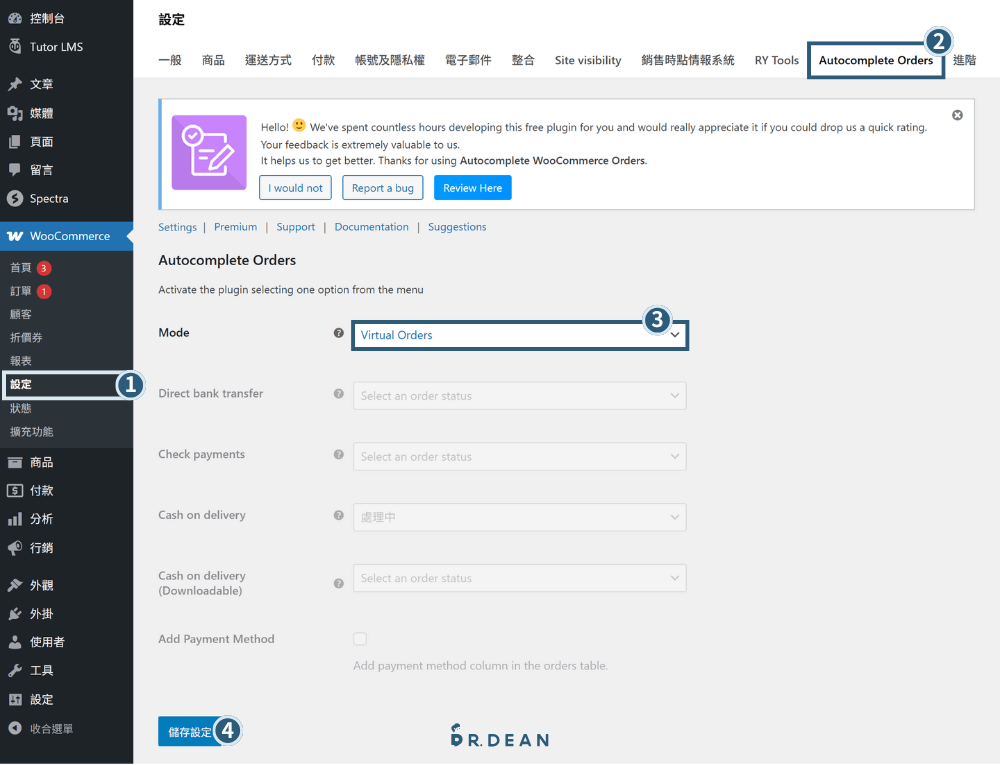This screenshot has width=1000, height=765.
Task: Dismiss the rating notice
Action: [957, 114]
